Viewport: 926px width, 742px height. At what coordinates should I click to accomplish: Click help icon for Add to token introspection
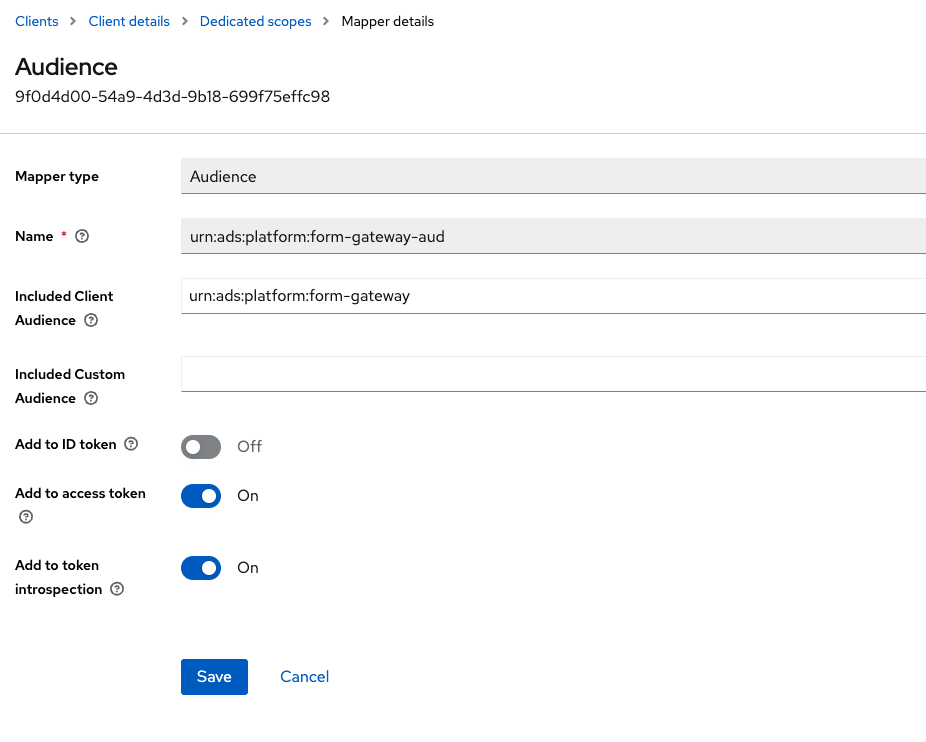click(117, 590)
